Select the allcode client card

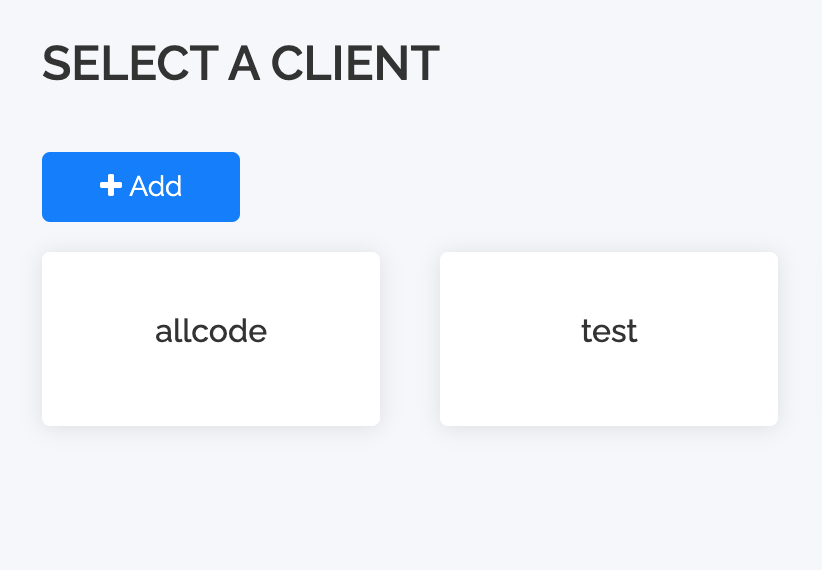coord(211,339)
